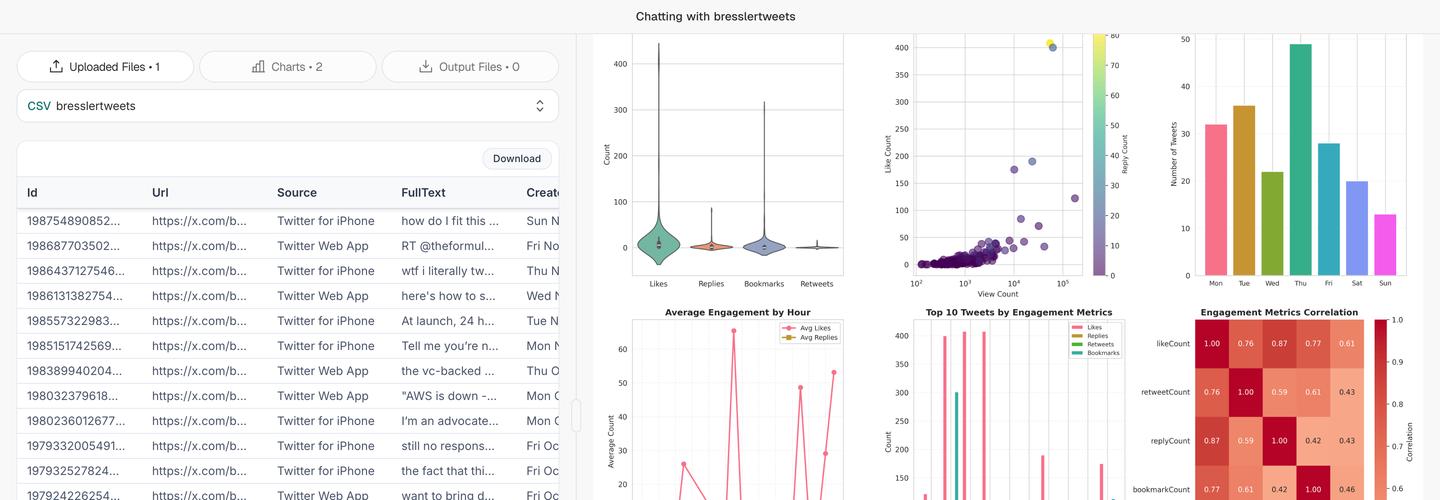
Task: Click the download tray icon on Output Files
Action: pos(426,67)
